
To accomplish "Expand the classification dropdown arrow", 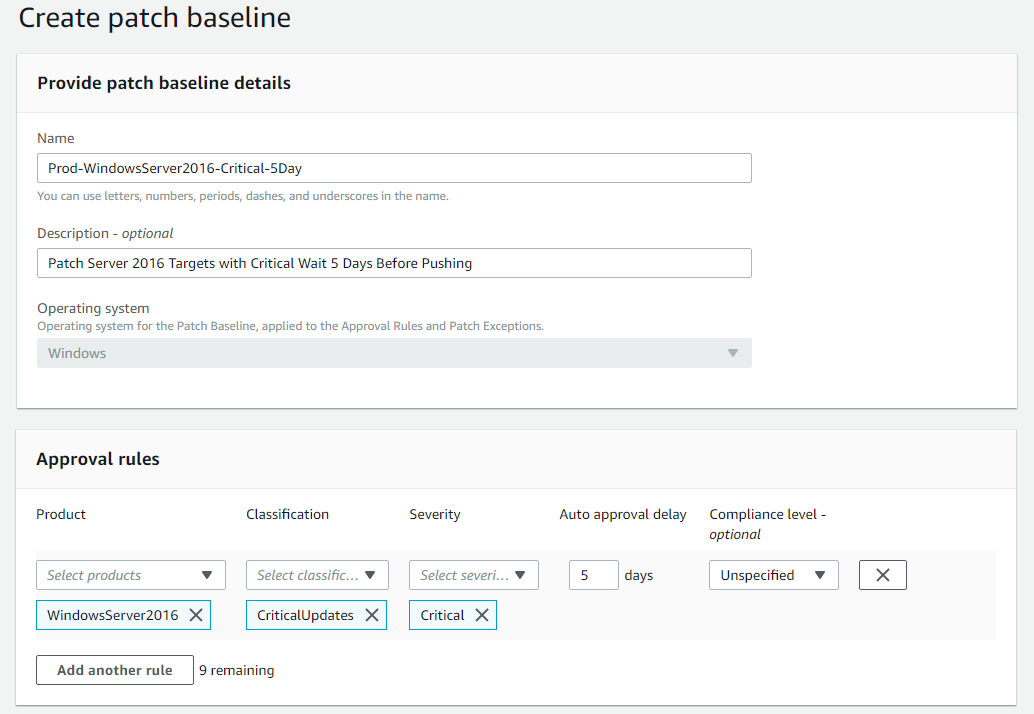I will pyautogui.click(x=369, y=575).
